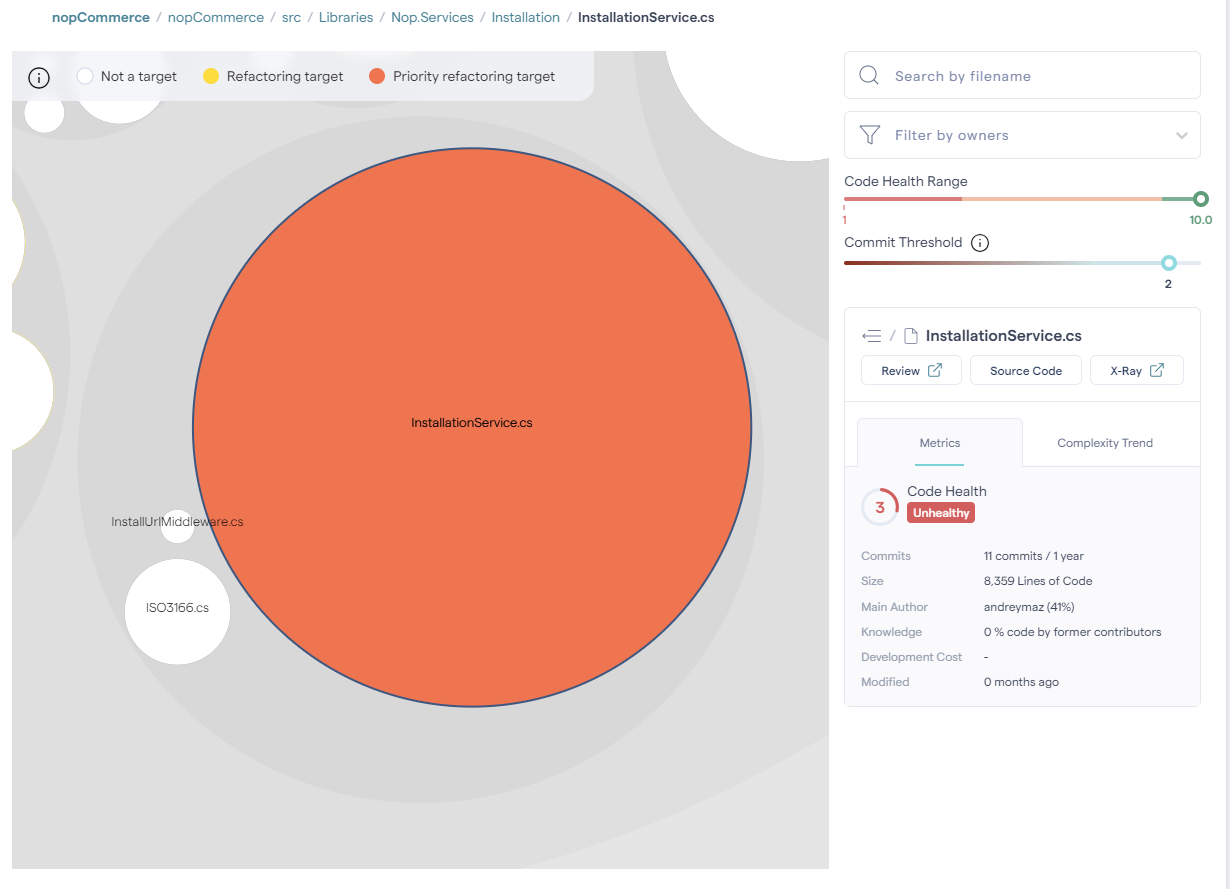Viewport: 1230px width, 889px height.
Task: Go to src breadcrumb
Action: (291, 17)
